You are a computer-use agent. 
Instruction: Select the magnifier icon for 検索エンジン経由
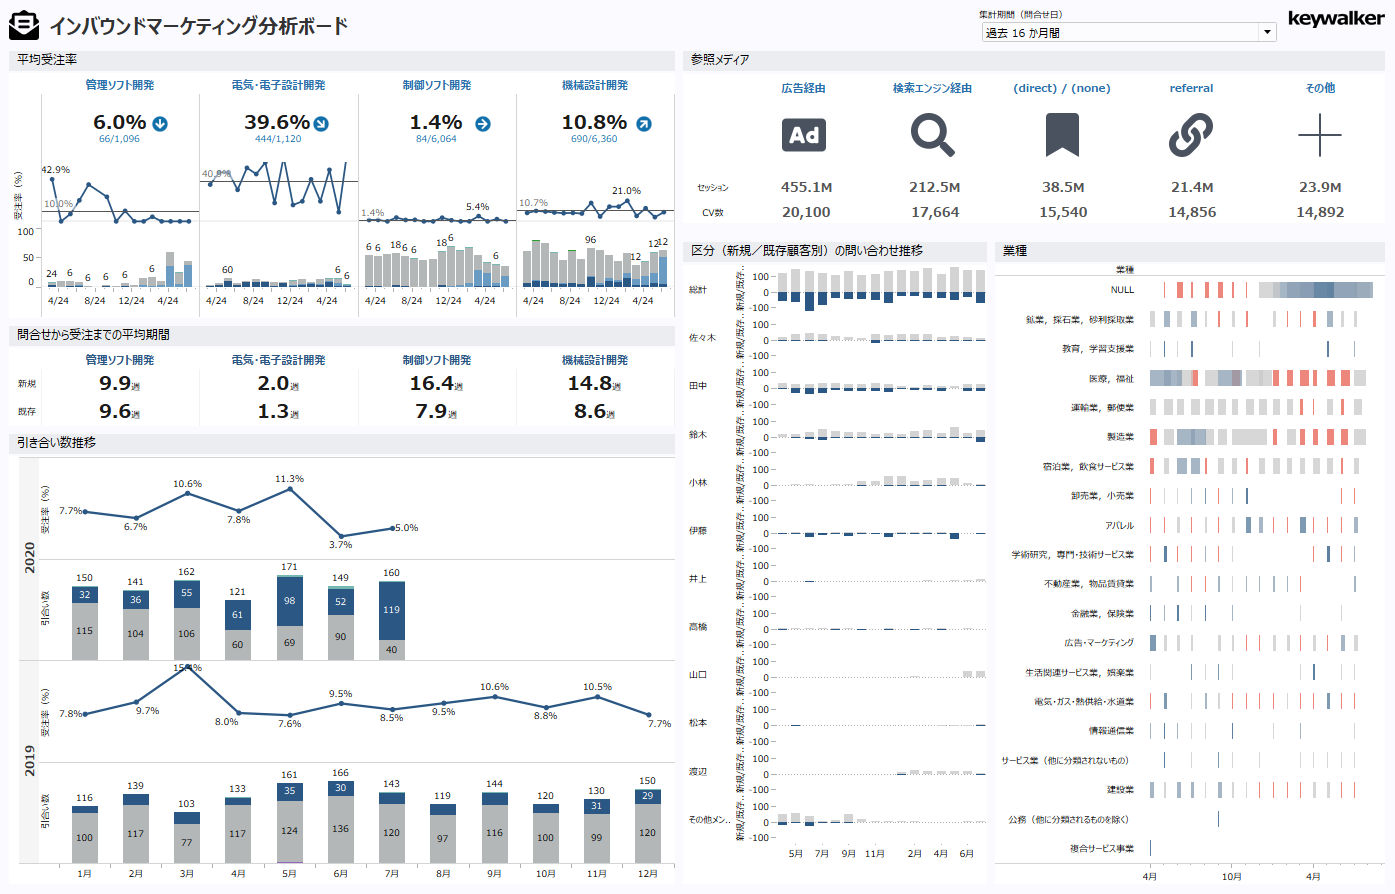pyautogui.click(x=933, y=135)
